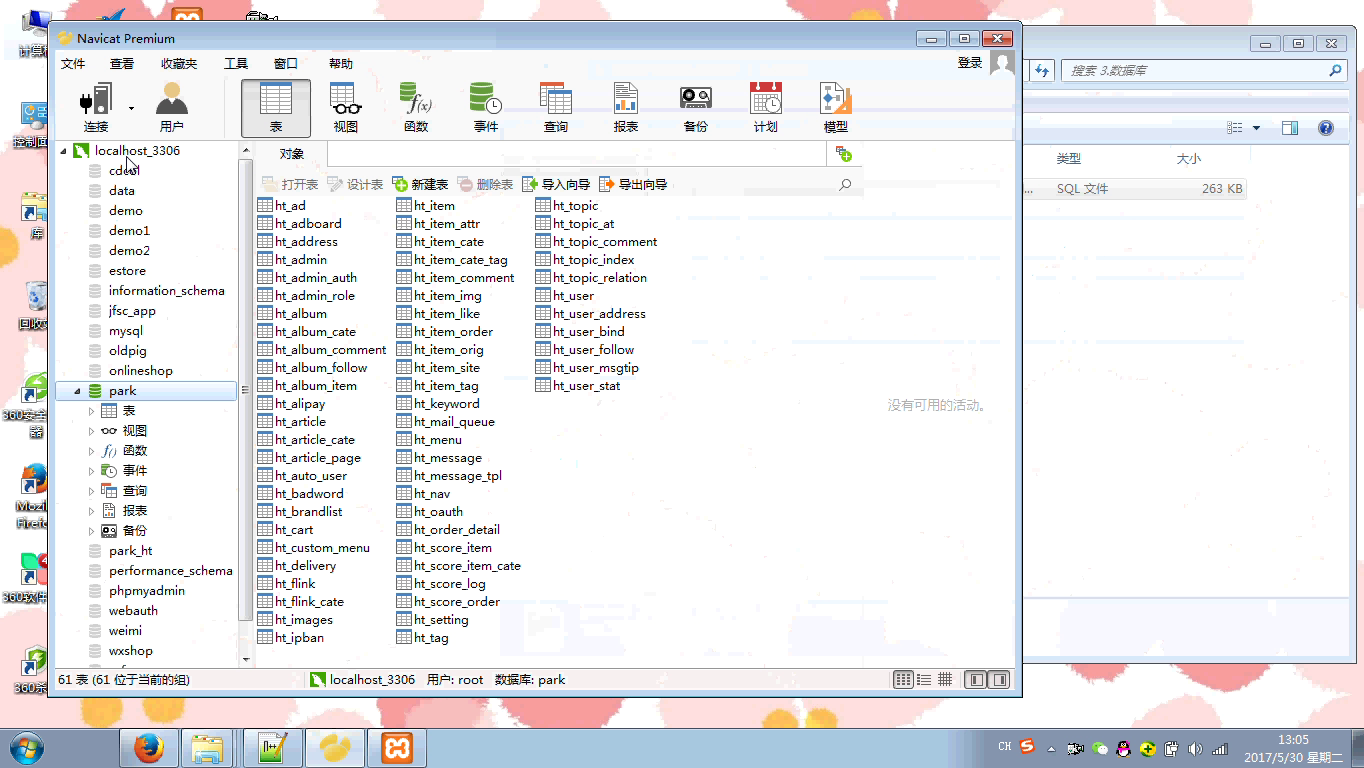
Task: Click the User toolbar icon
Action: 172,108
